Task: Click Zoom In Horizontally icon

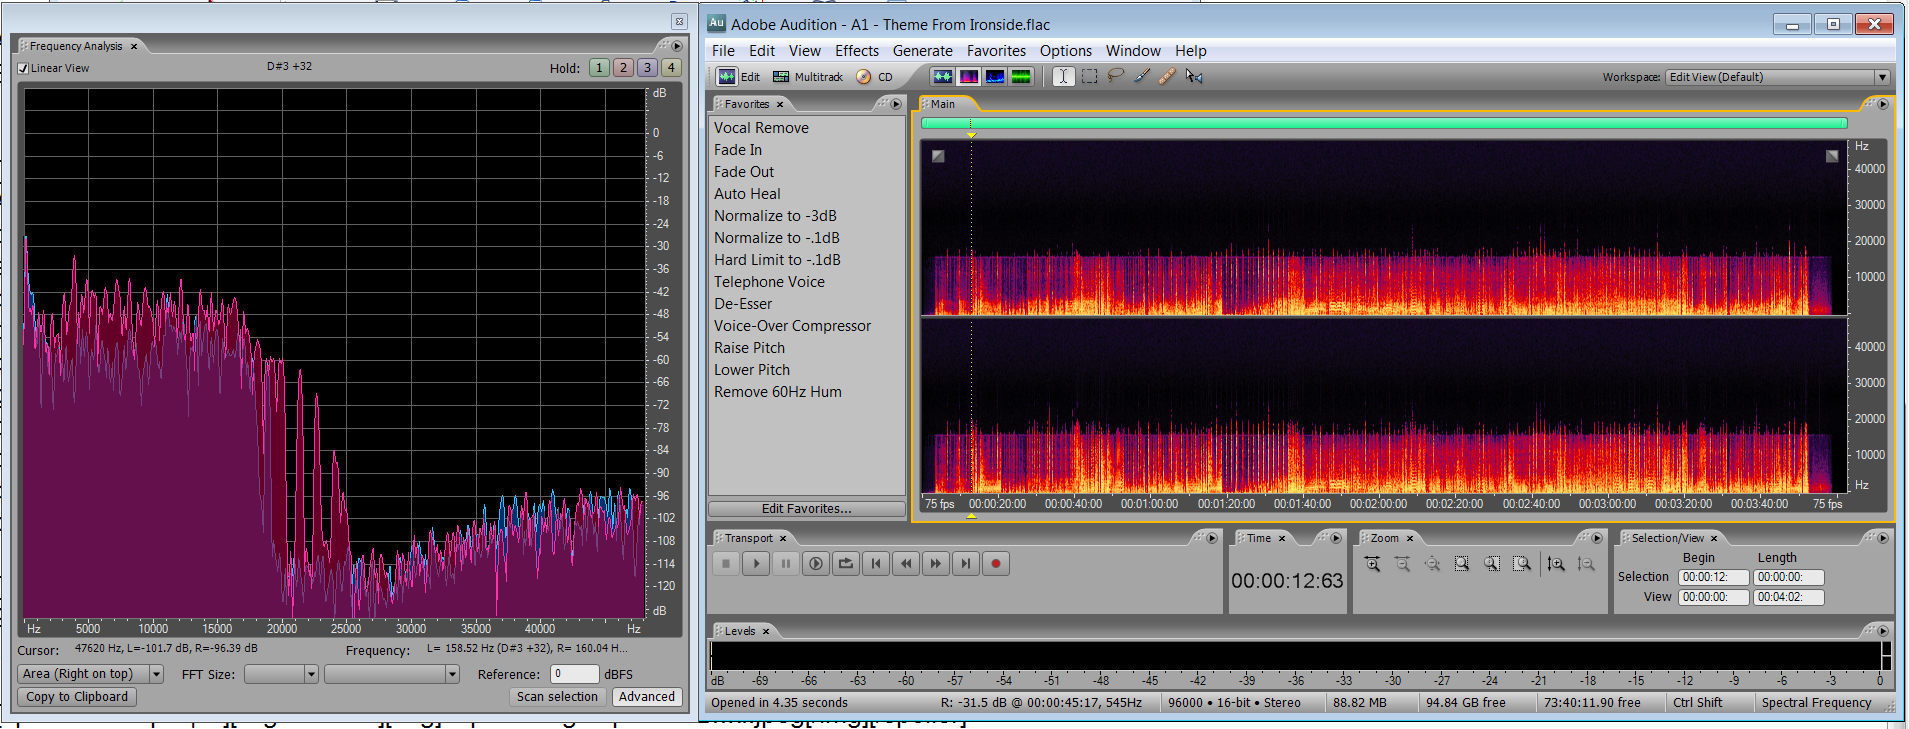Action: pos(1372,564)
